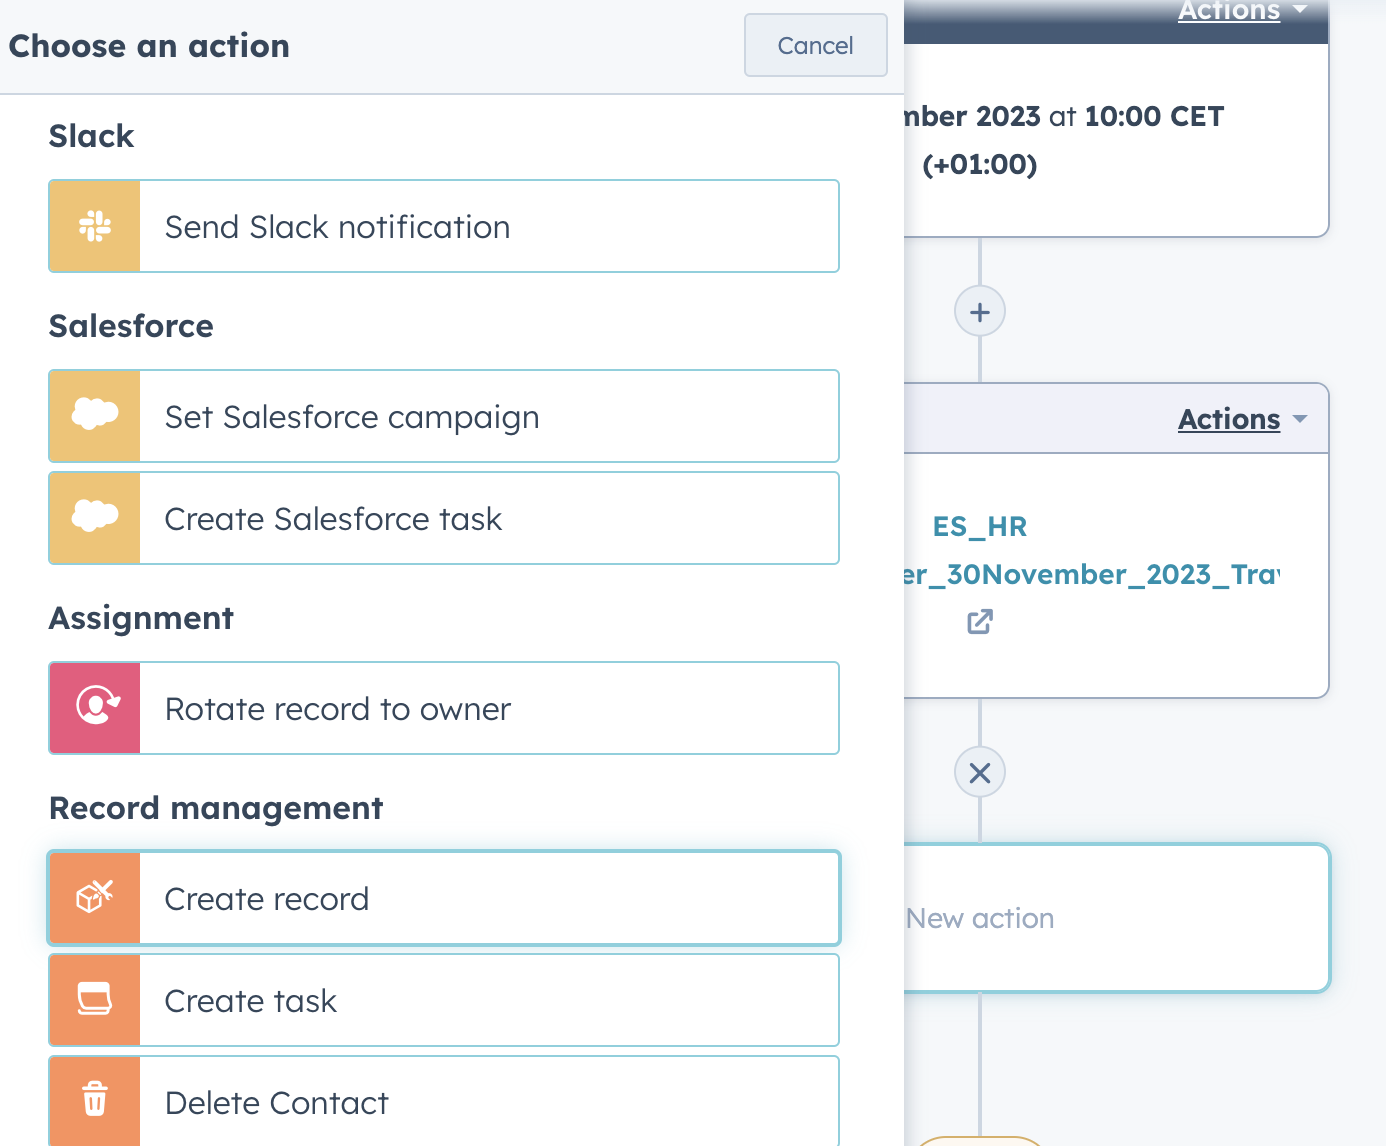Click the trash icon on Delete Contact
1386x1146 pixels.
[x=94, y=1100]
